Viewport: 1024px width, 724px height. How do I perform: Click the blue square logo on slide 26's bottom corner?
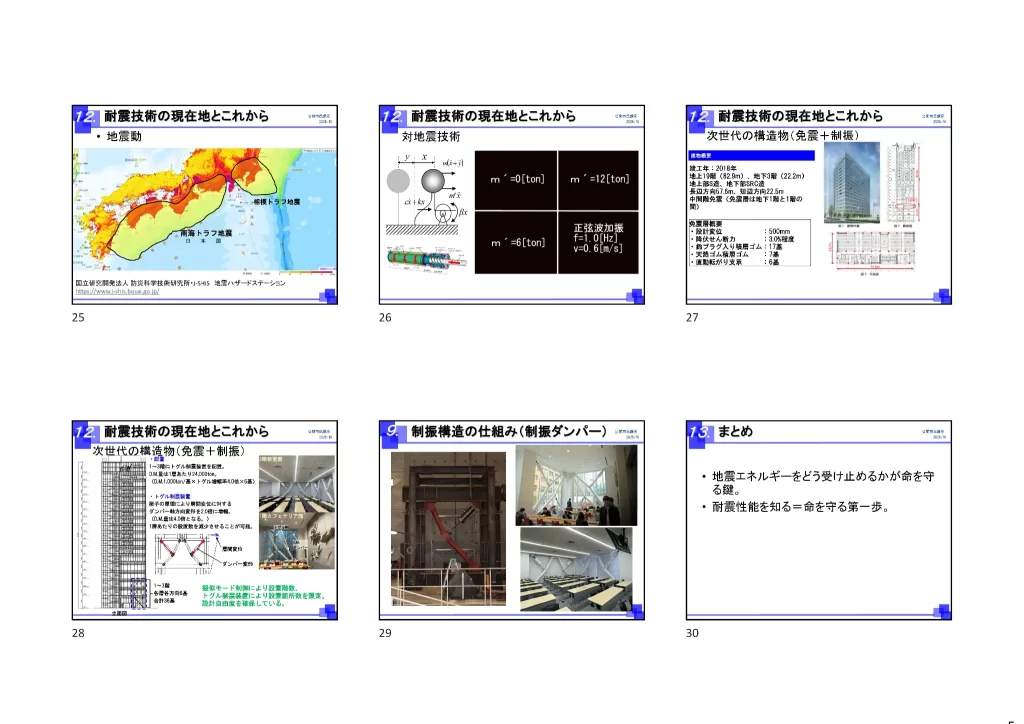tap(633, 294)
